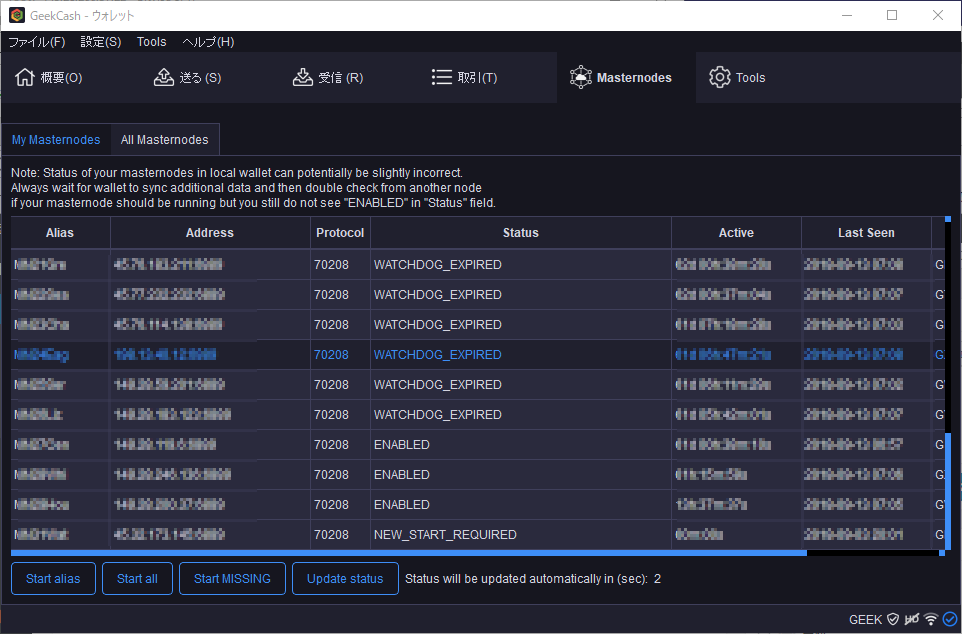
Task: Click the Update status button
Action: point(345,579)
